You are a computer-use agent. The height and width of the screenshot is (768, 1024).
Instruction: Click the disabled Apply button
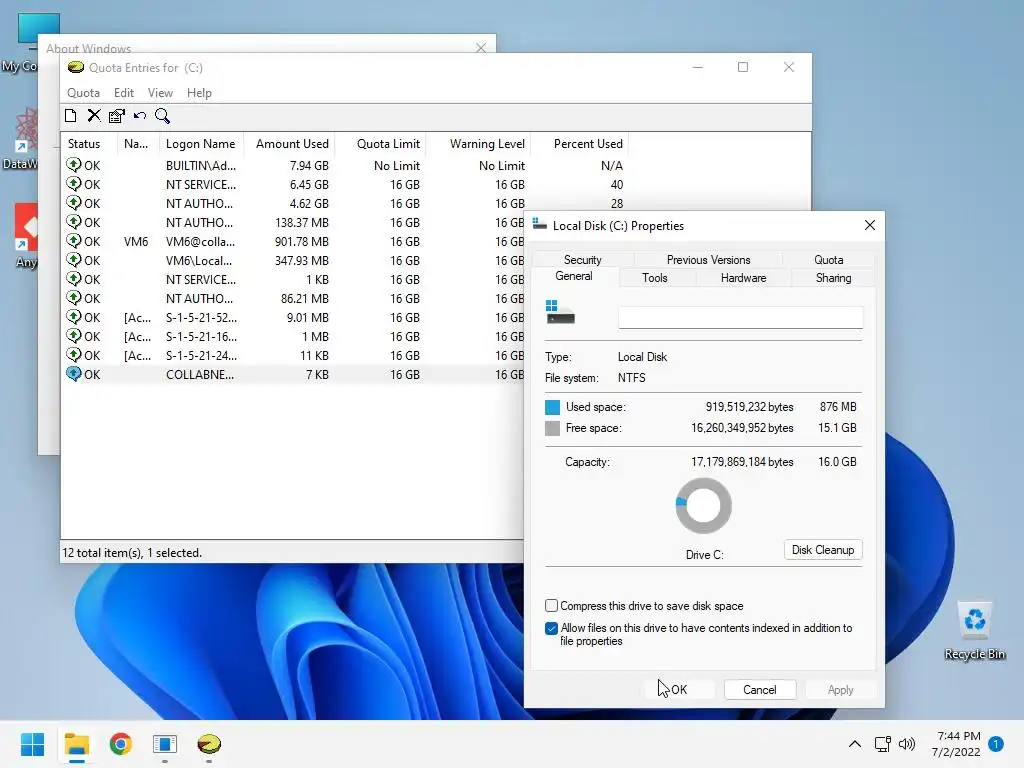tap(840, 690)
